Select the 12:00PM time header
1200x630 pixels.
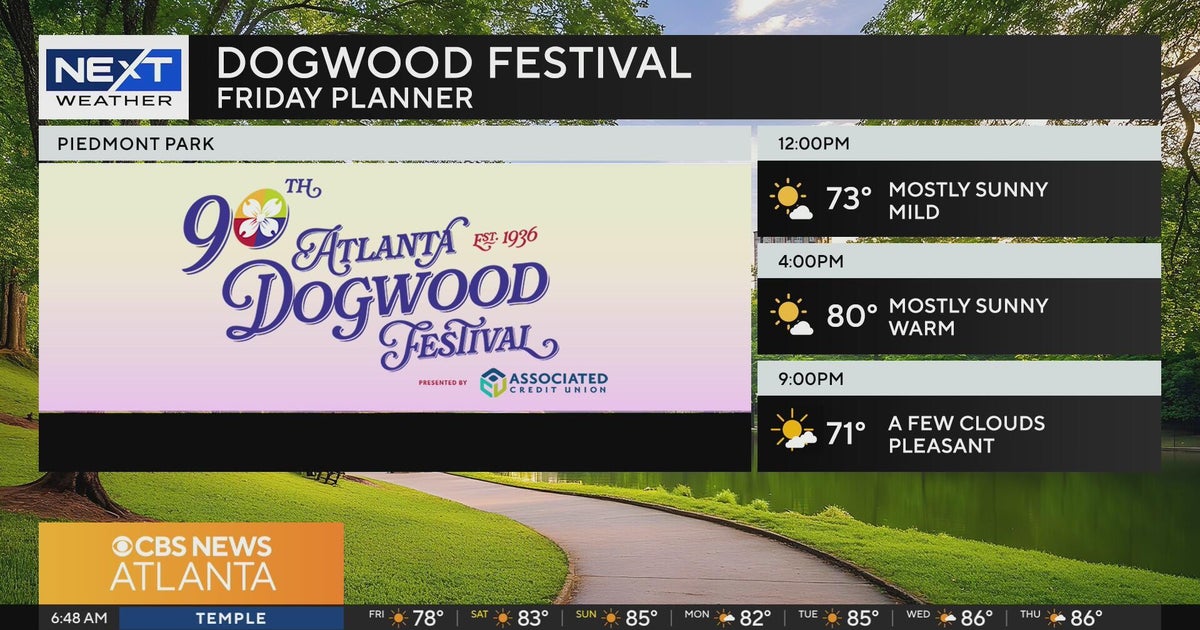(x=814, y=144)
